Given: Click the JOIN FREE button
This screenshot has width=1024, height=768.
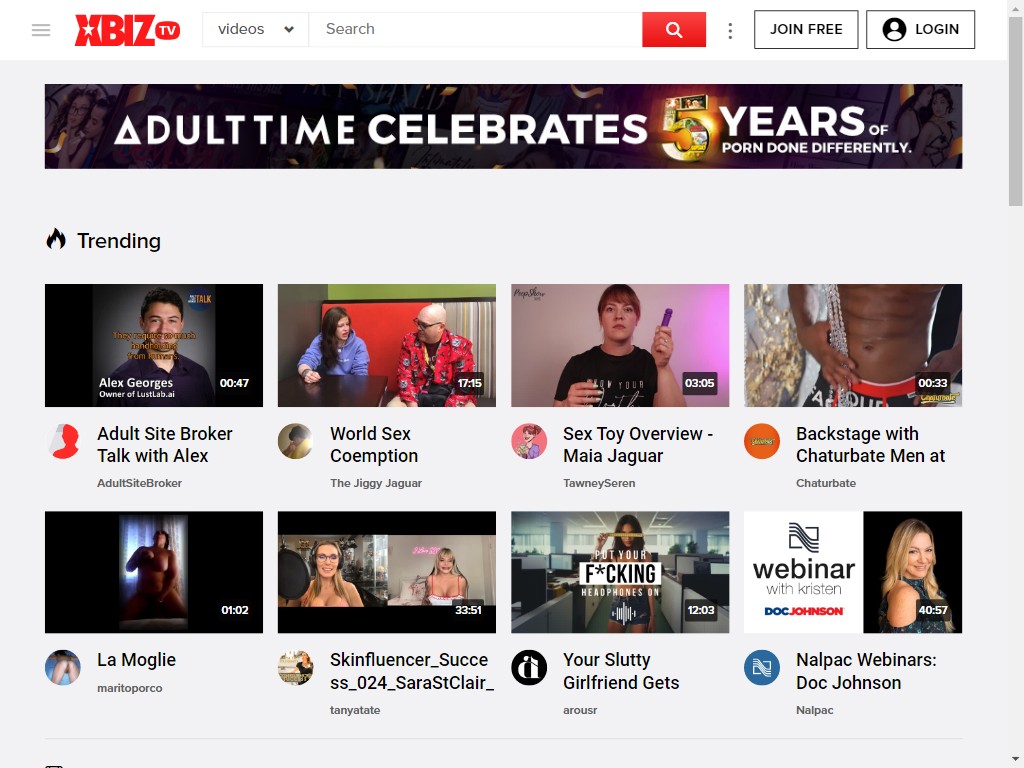Looking at the screenshot, I should (806, 29).
